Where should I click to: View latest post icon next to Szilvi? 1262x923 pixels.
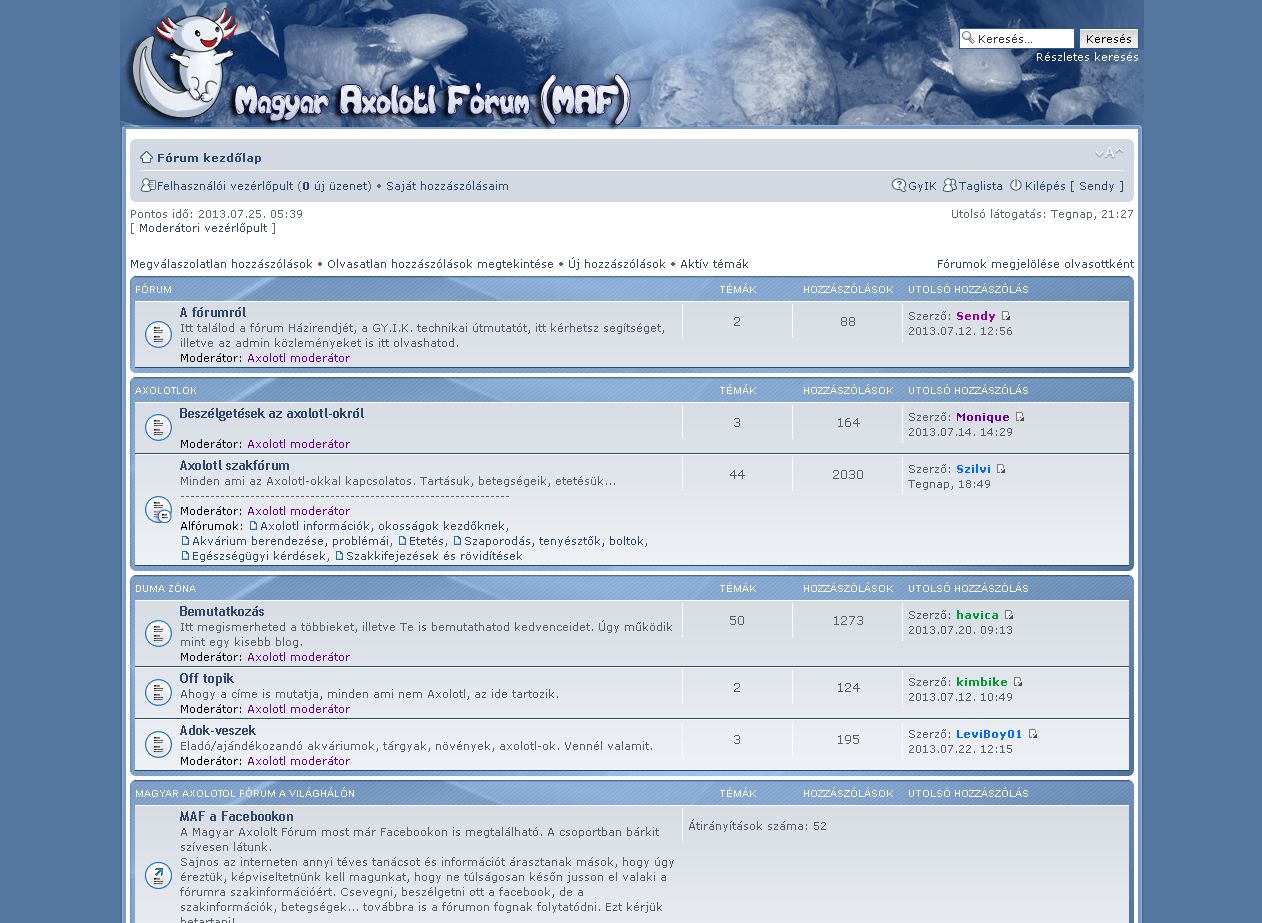coord(1001,469)
